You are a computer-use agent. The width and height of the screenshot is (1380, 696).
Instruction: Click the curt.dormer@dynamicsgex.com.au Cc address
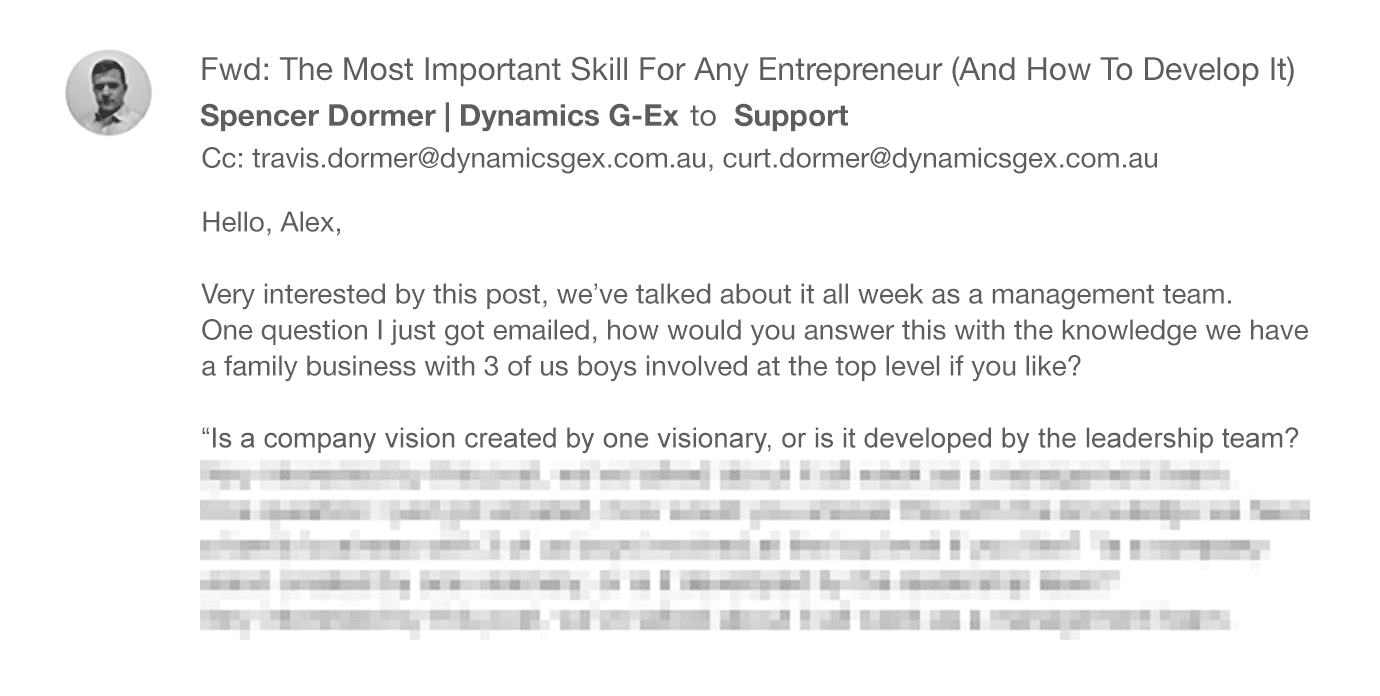(940, 158)
